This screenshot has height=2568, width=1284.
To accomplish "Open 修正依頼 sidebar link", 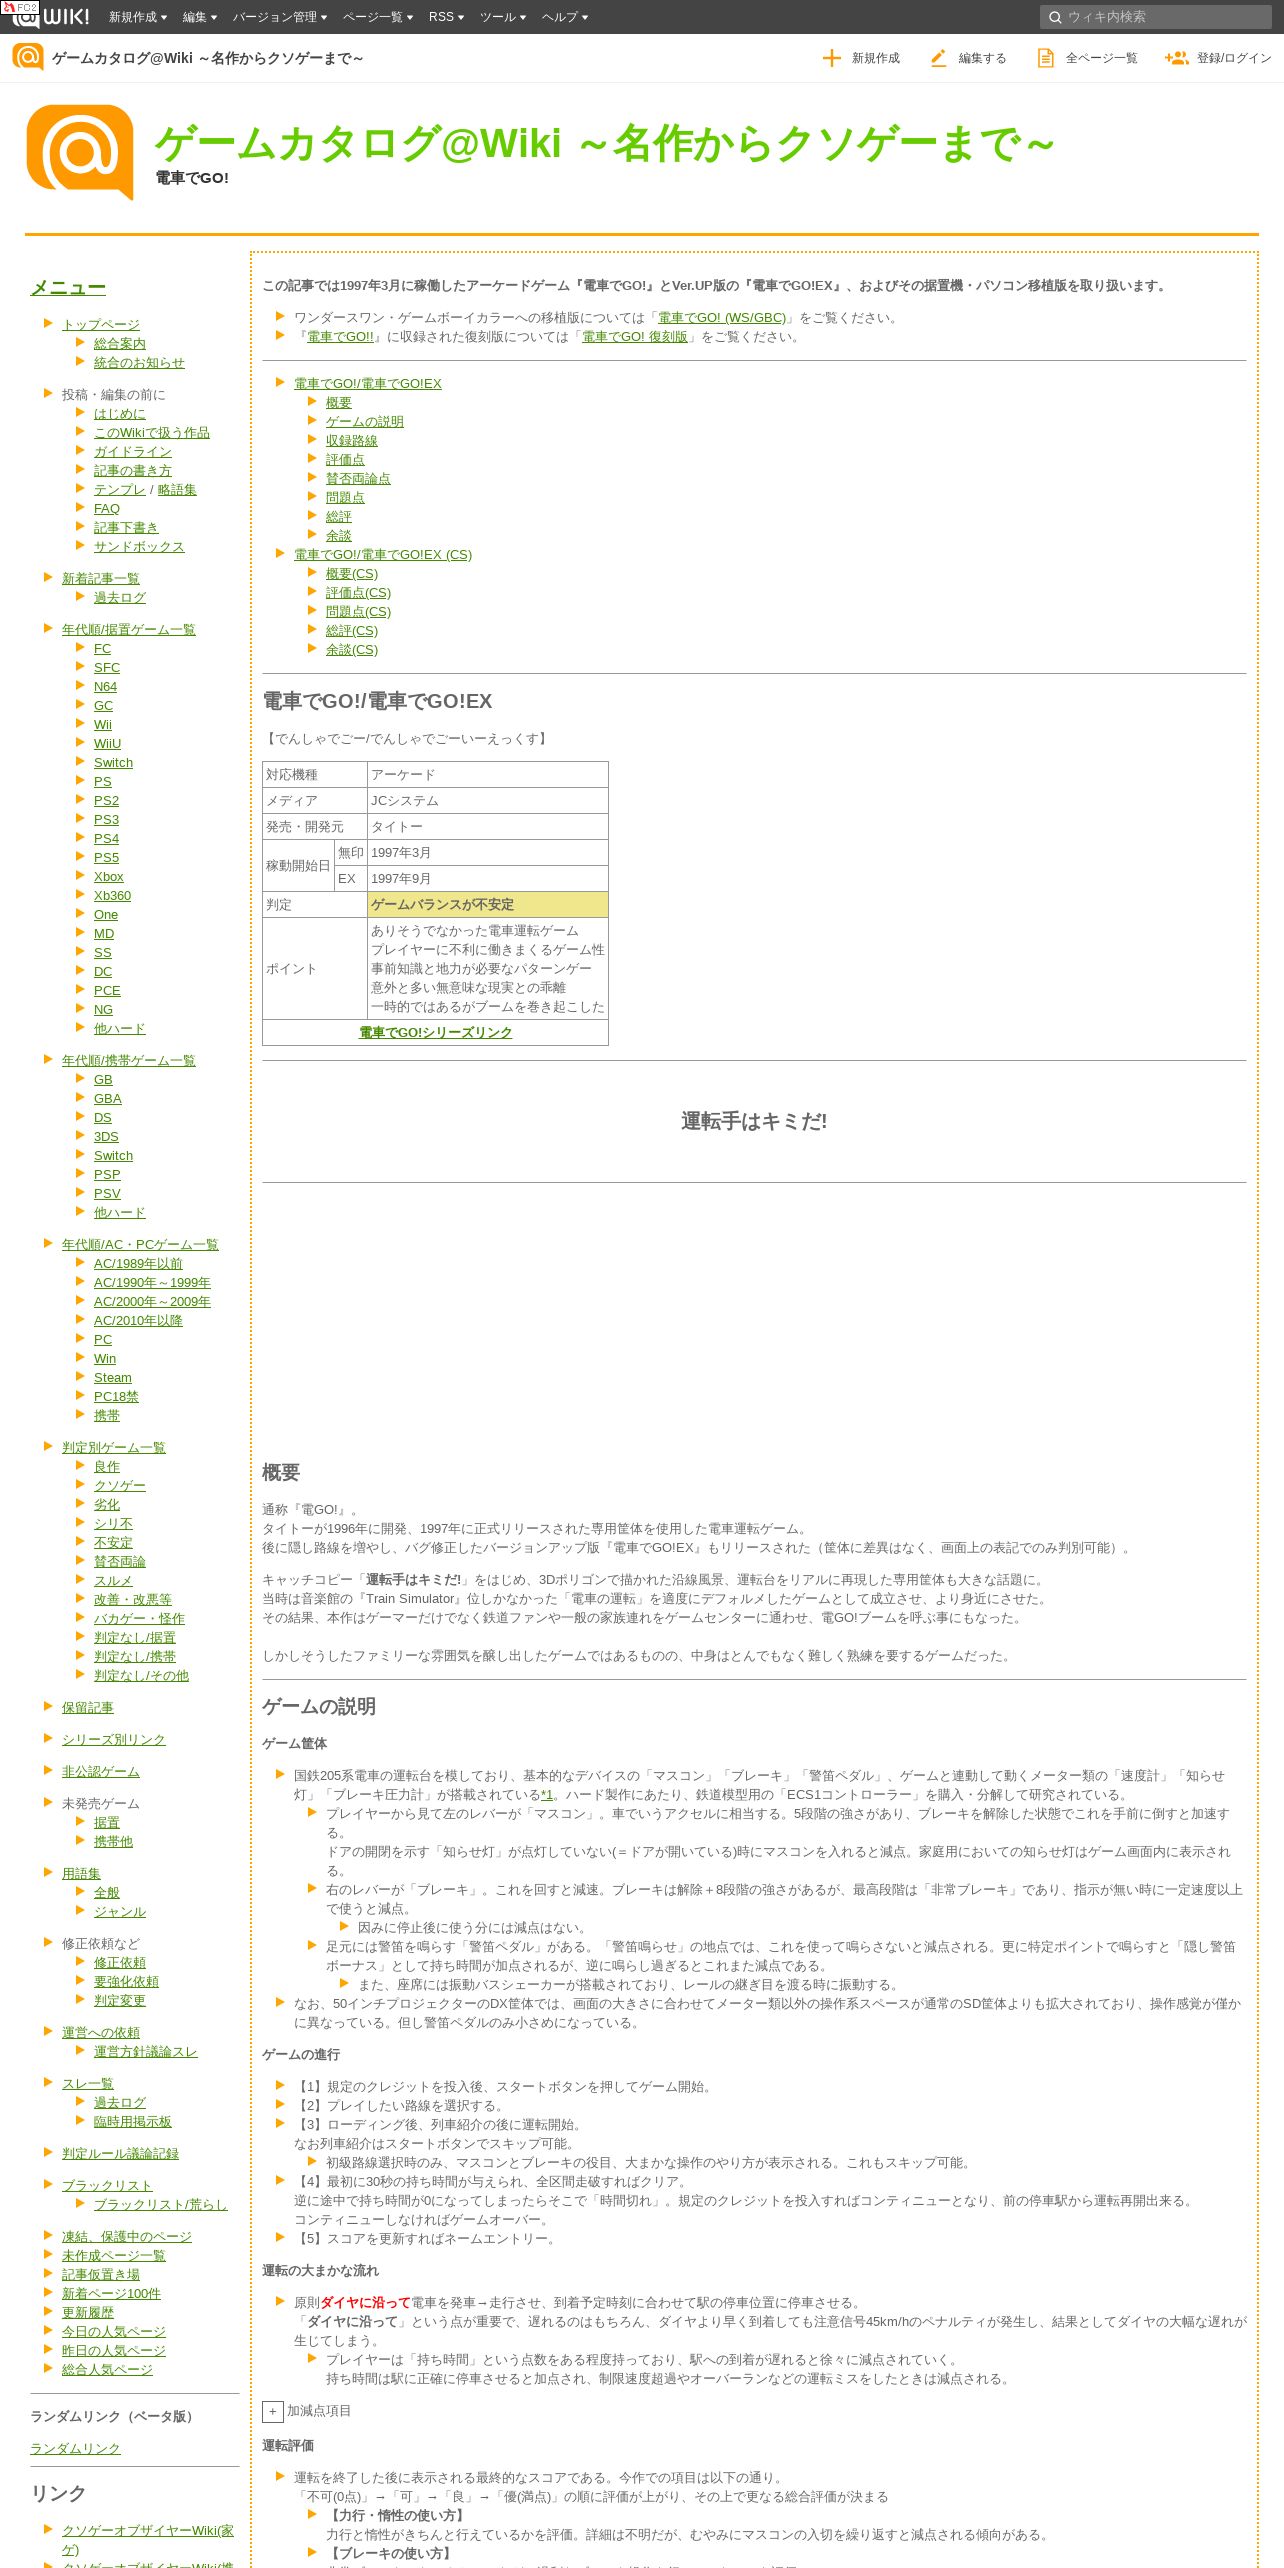I will tap(120, 1963).
